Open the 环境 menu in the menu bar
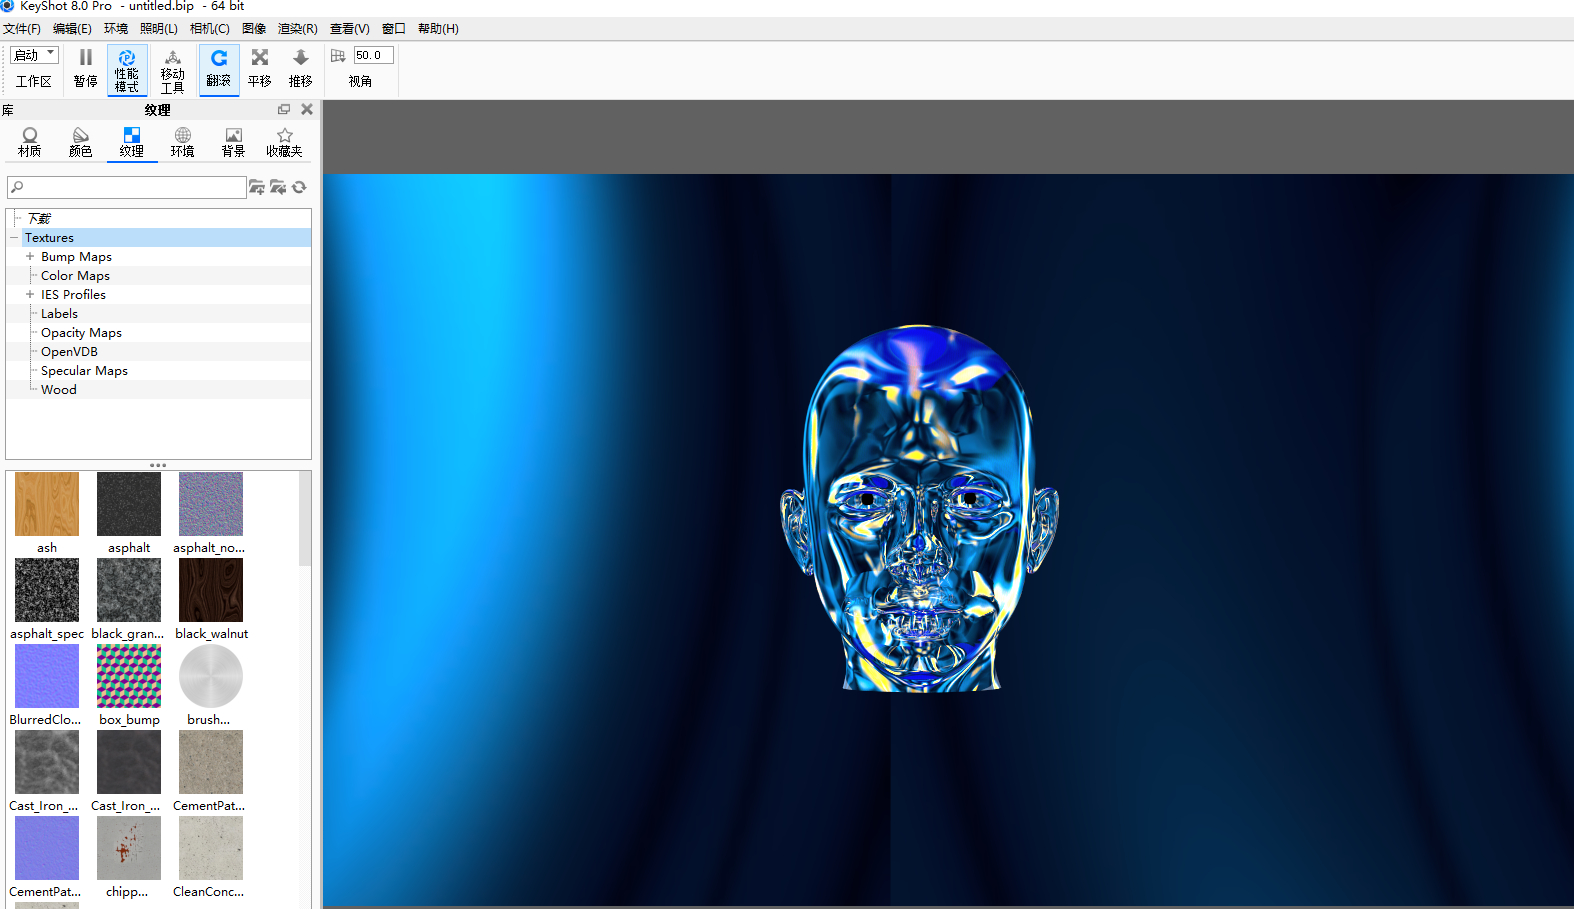The width and height of the screenshot is (1574, 909). tap(116, 29)
